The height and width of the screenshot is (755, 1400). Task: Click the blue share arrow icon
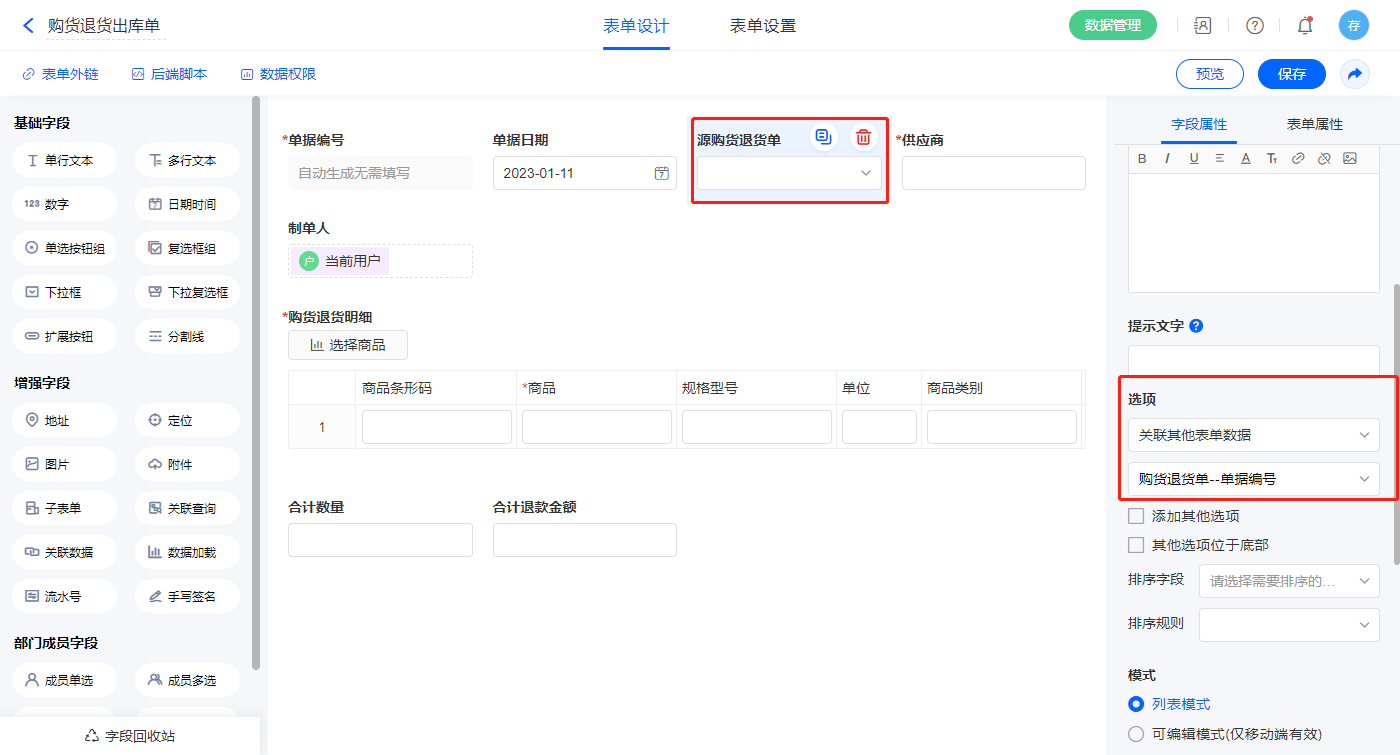click(1355, 74)
